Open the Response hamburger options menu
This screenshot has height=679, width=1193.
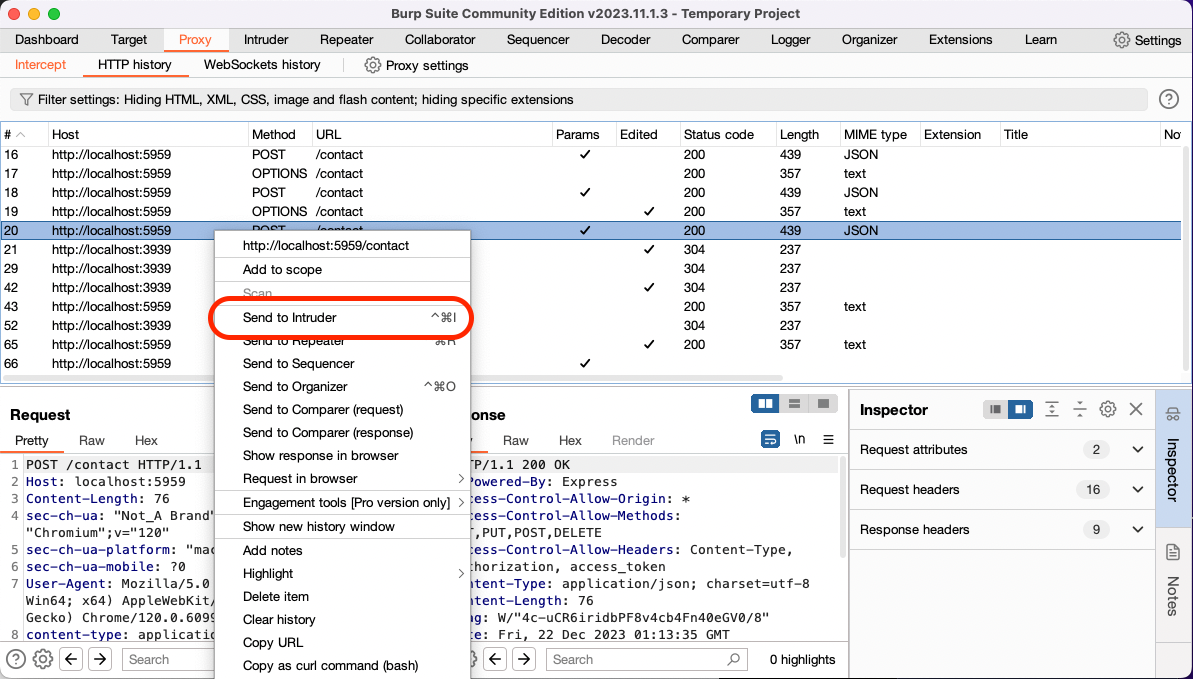tap(829, 440)
